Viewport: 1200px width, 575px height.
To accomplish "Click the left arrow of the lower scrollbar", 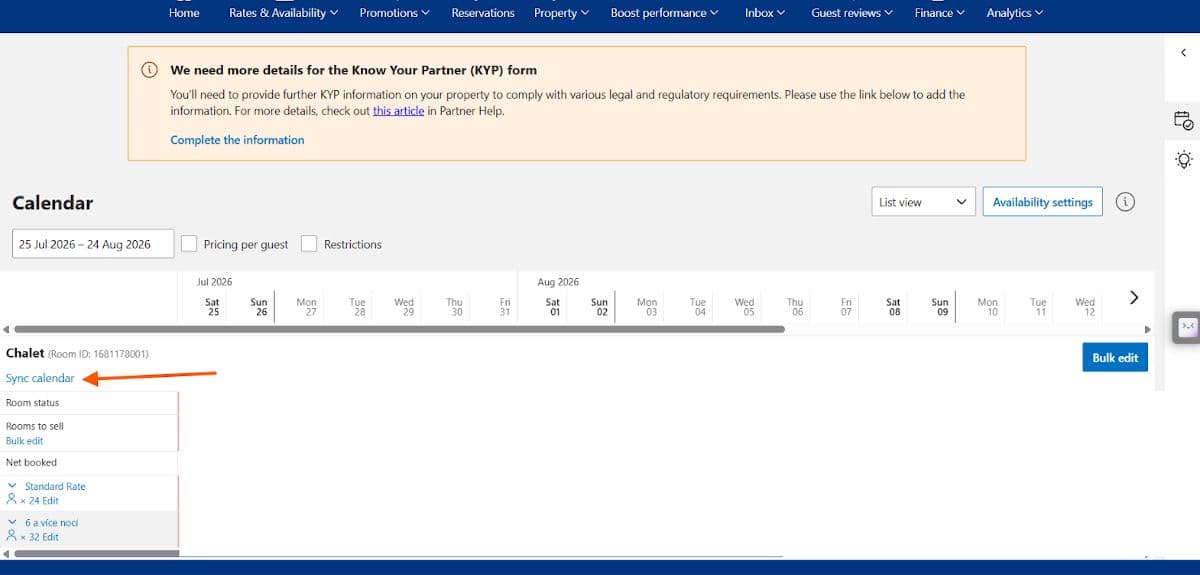I will coord(6,553).
